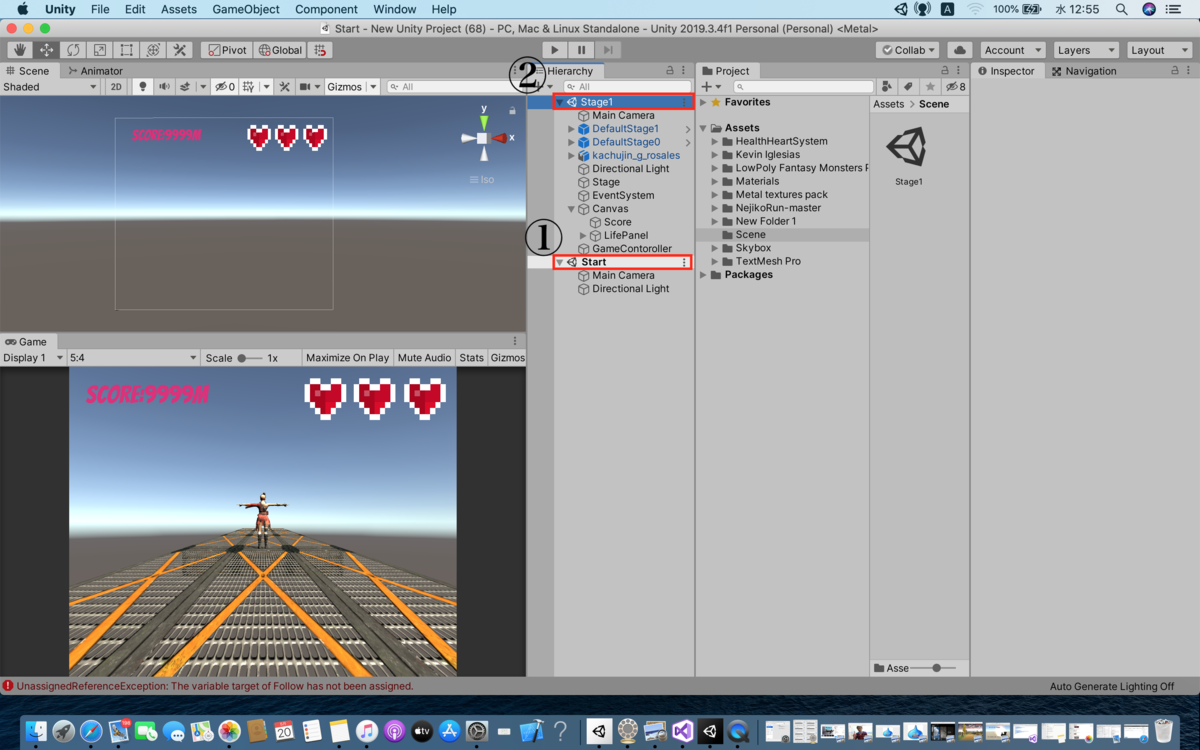The width and height of the screenshot is (1200, 750).
Task: Open Stats overlay in Game view
Action: [471, 357]
